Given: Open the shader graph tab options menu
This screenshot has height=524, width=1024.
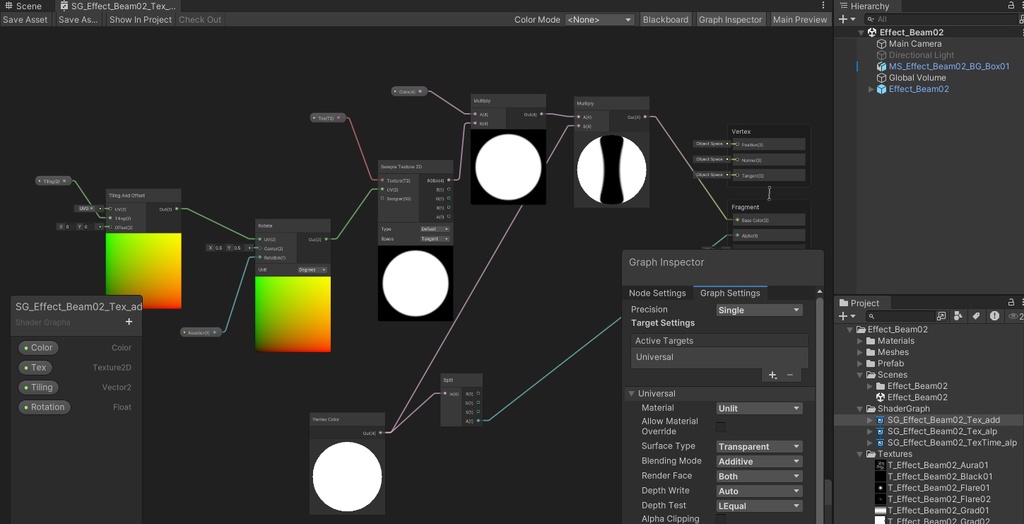Looking at the screenshot, I should [x=824, y=6].
